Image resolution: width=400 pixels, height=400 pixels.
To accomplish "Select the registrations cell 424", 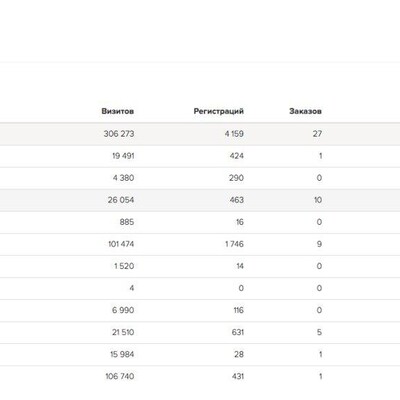I will coord(237,156).
